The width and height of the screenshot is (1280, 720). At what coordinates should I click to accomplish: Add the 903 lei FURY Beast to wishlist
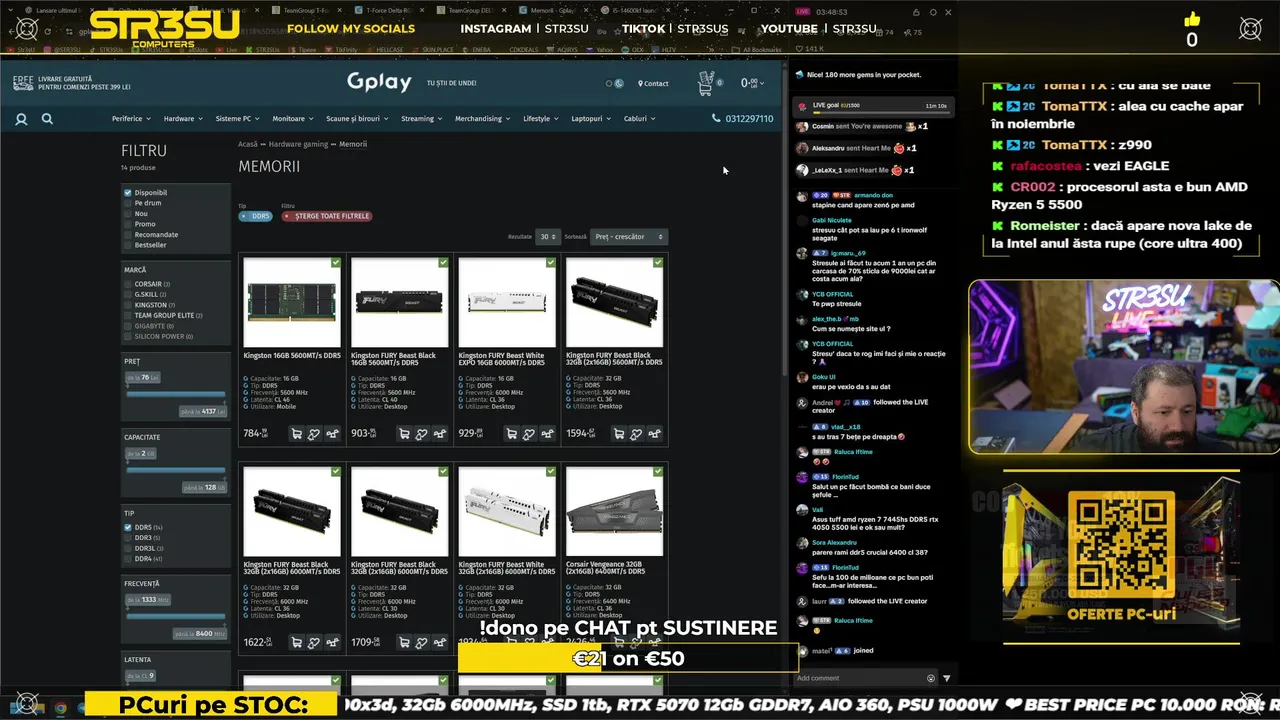422,434
